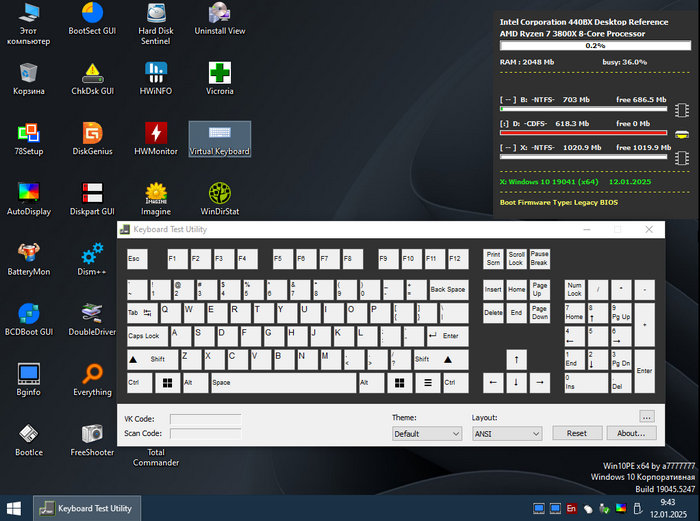Click the Scroll Lock key
The image size is (700, 521).
pos(517,259)
